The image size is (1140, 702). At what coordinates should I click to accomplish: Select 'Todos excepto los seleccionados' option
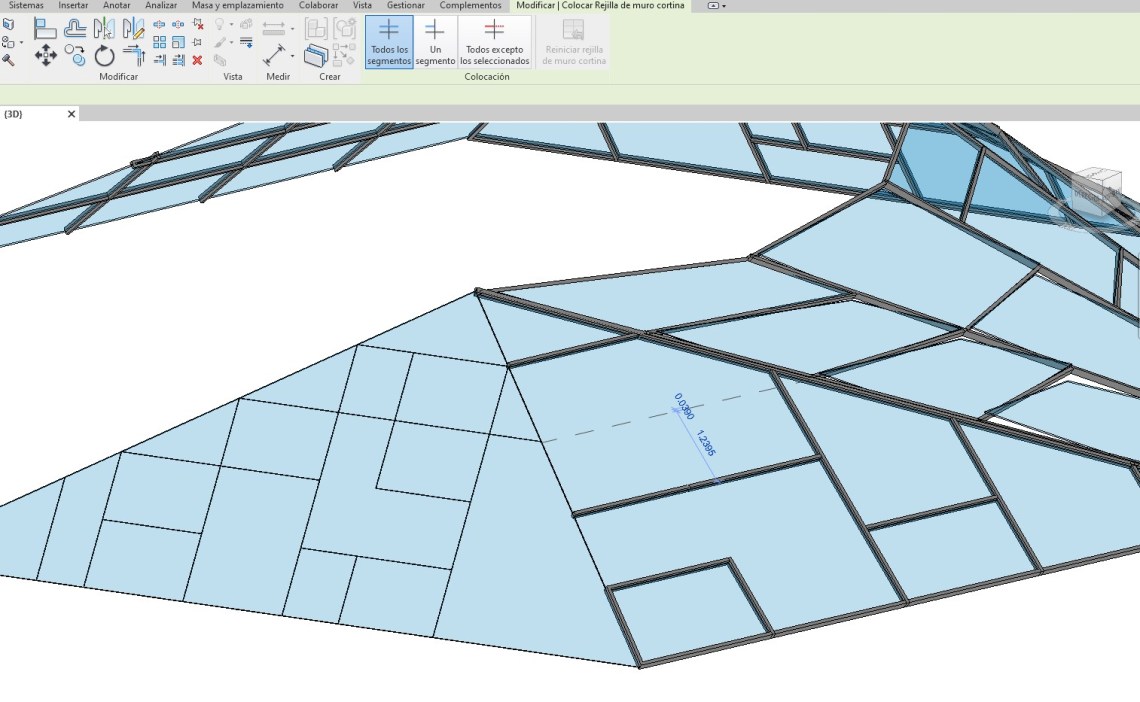pos(494,42)
